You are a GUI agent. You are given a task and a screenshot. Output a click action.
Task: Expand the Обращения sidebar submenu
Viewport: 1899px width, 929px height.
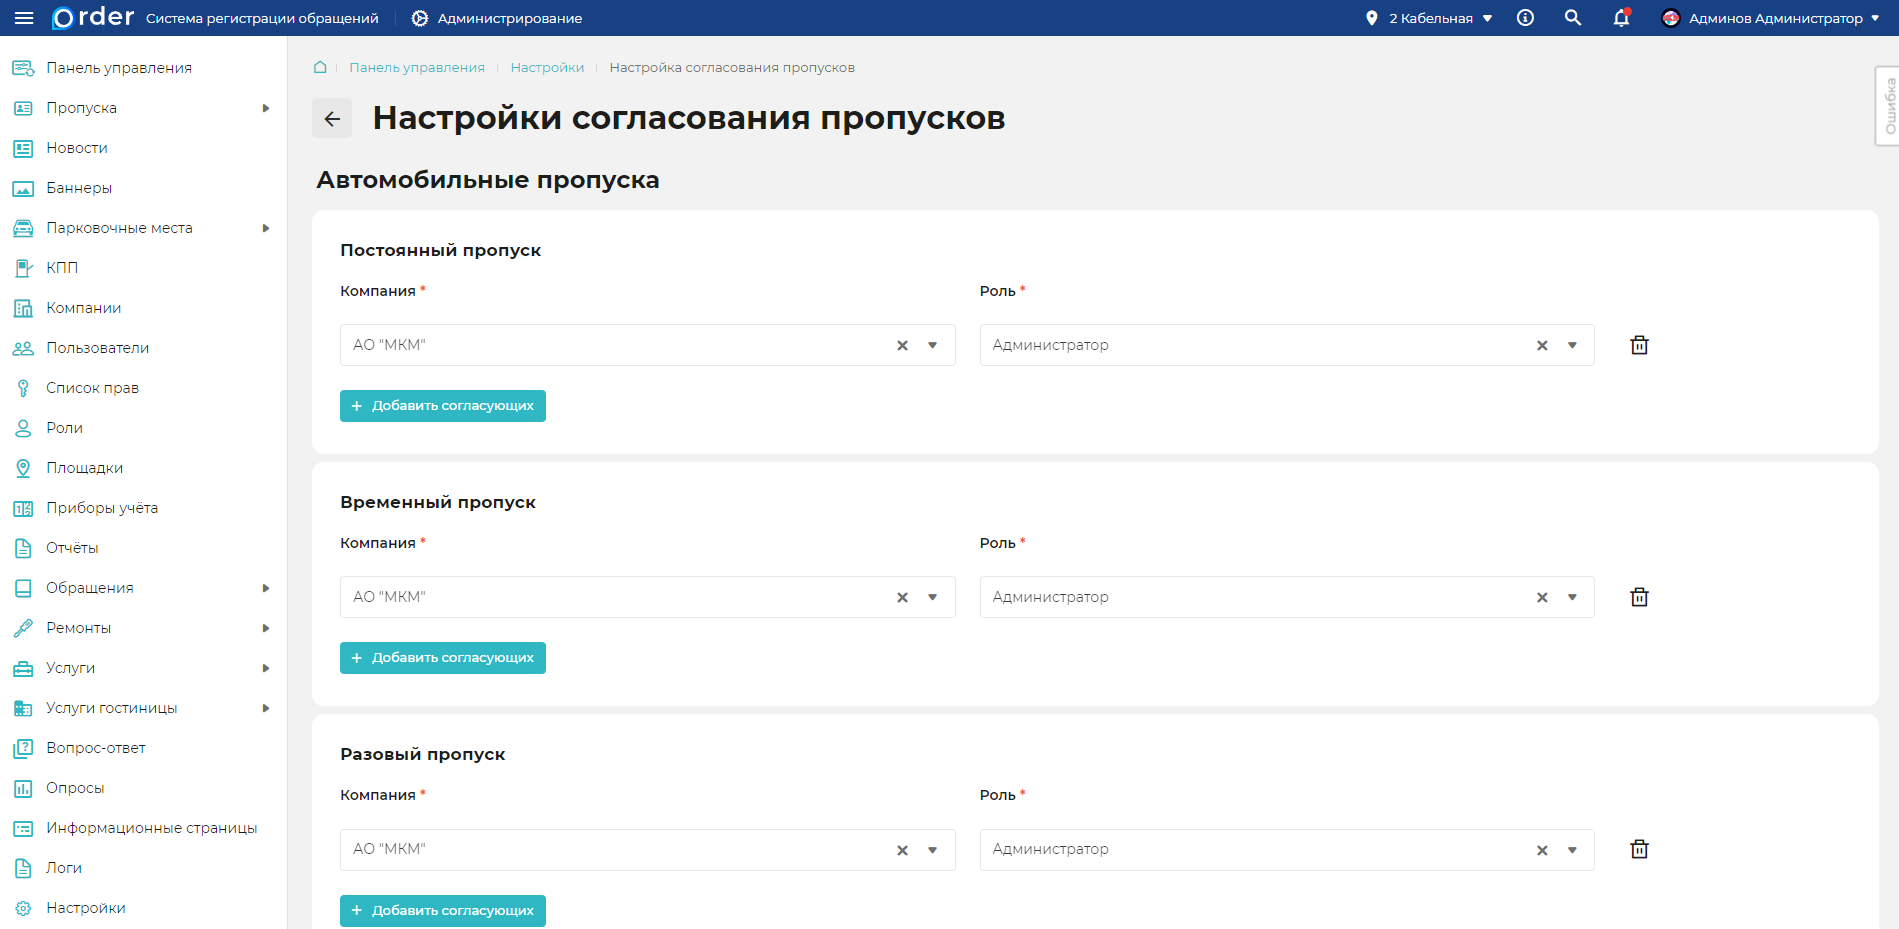coord(265,587)
